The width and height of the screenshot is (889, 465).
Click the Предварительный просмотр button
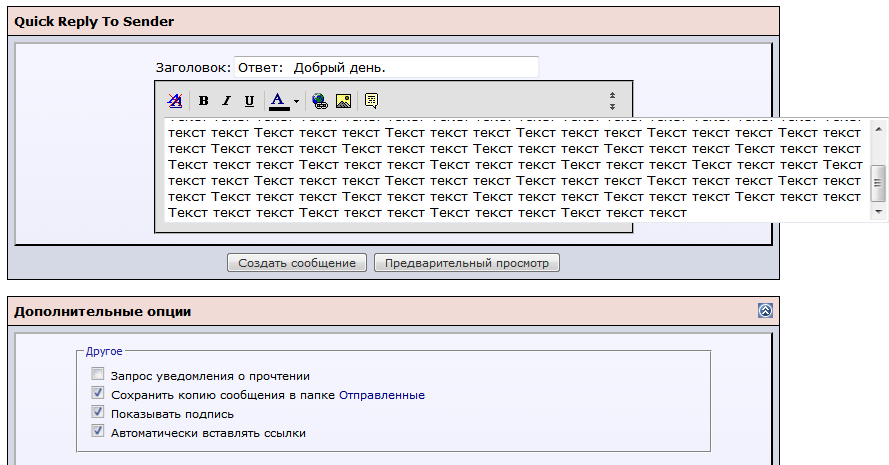(x=467, y=263)
